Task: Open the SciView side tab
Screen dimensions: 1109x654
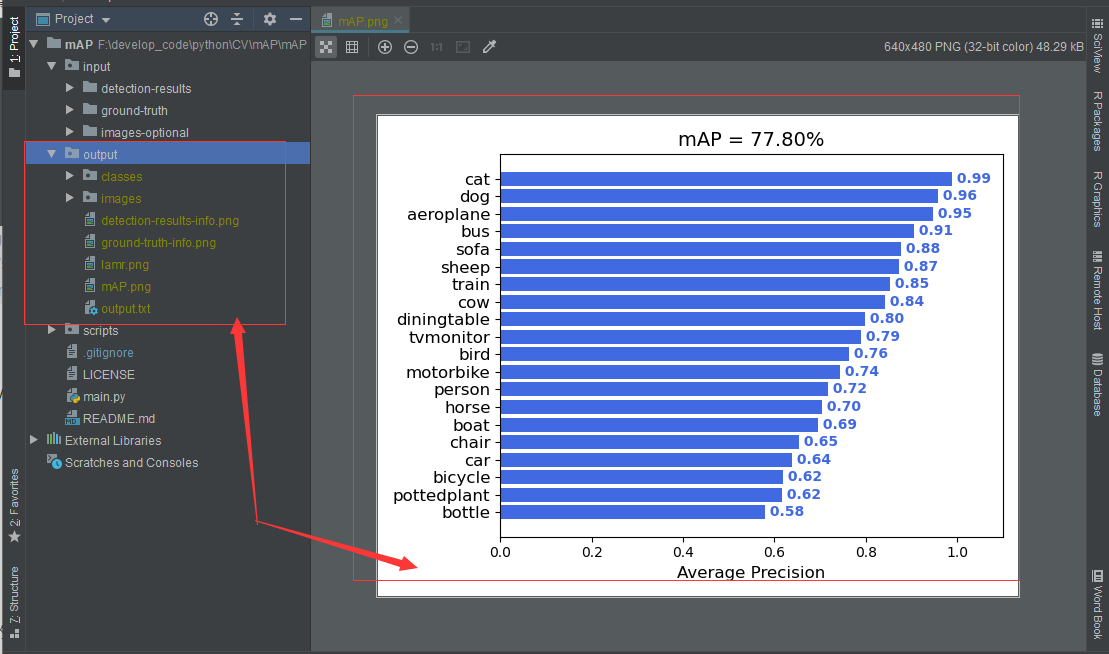Action: click(x=1098, y=45)
